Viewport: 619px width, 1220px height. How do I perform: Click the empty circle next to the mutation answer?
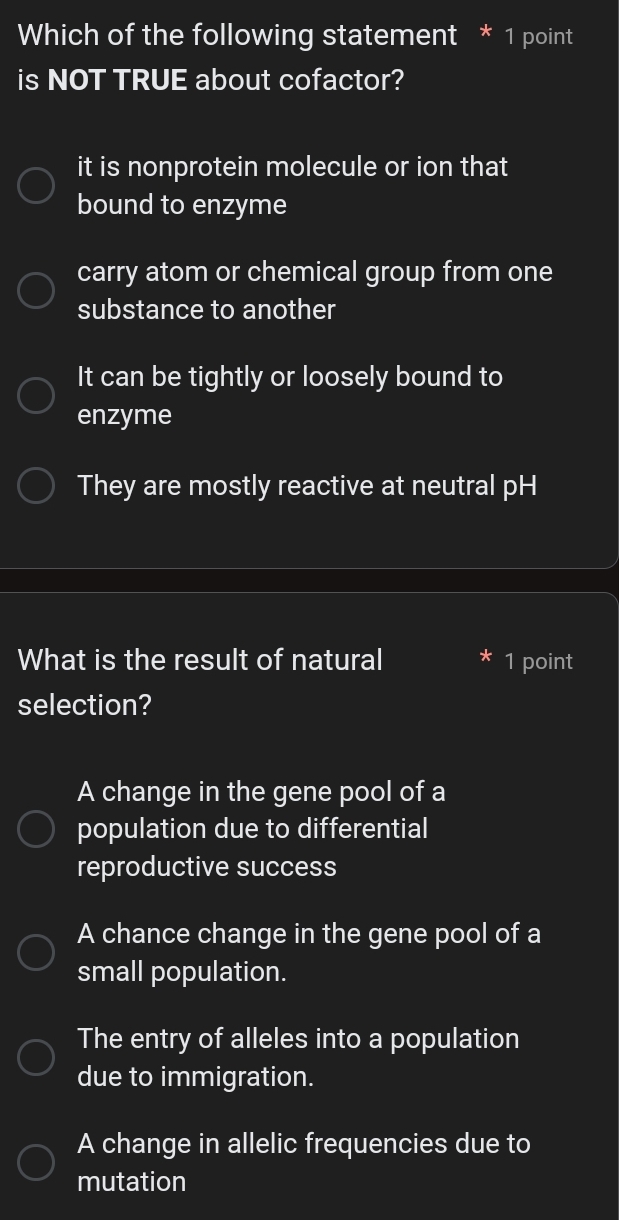(35, 1162)
